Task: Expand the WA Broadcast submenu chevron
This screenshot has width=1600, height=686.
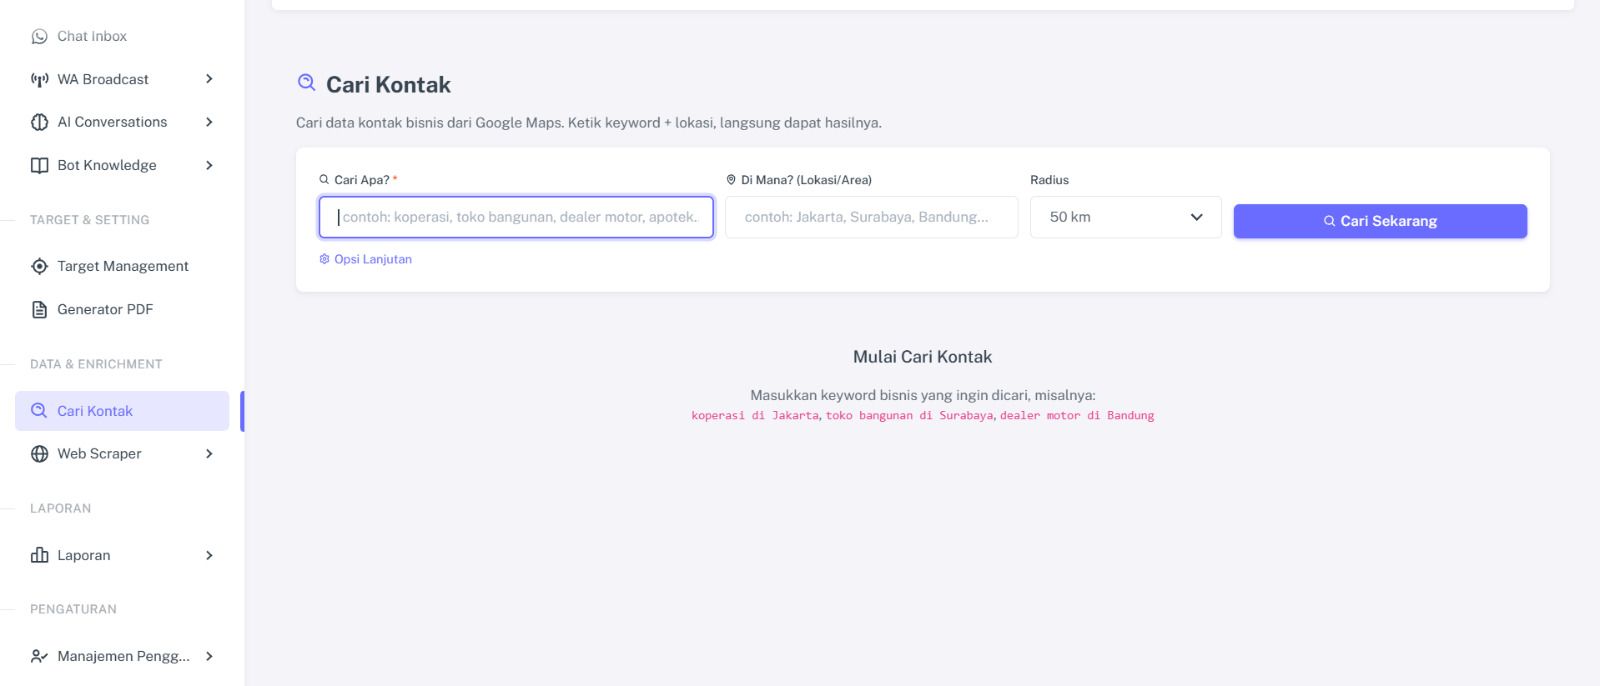Action: coord(209,79)
